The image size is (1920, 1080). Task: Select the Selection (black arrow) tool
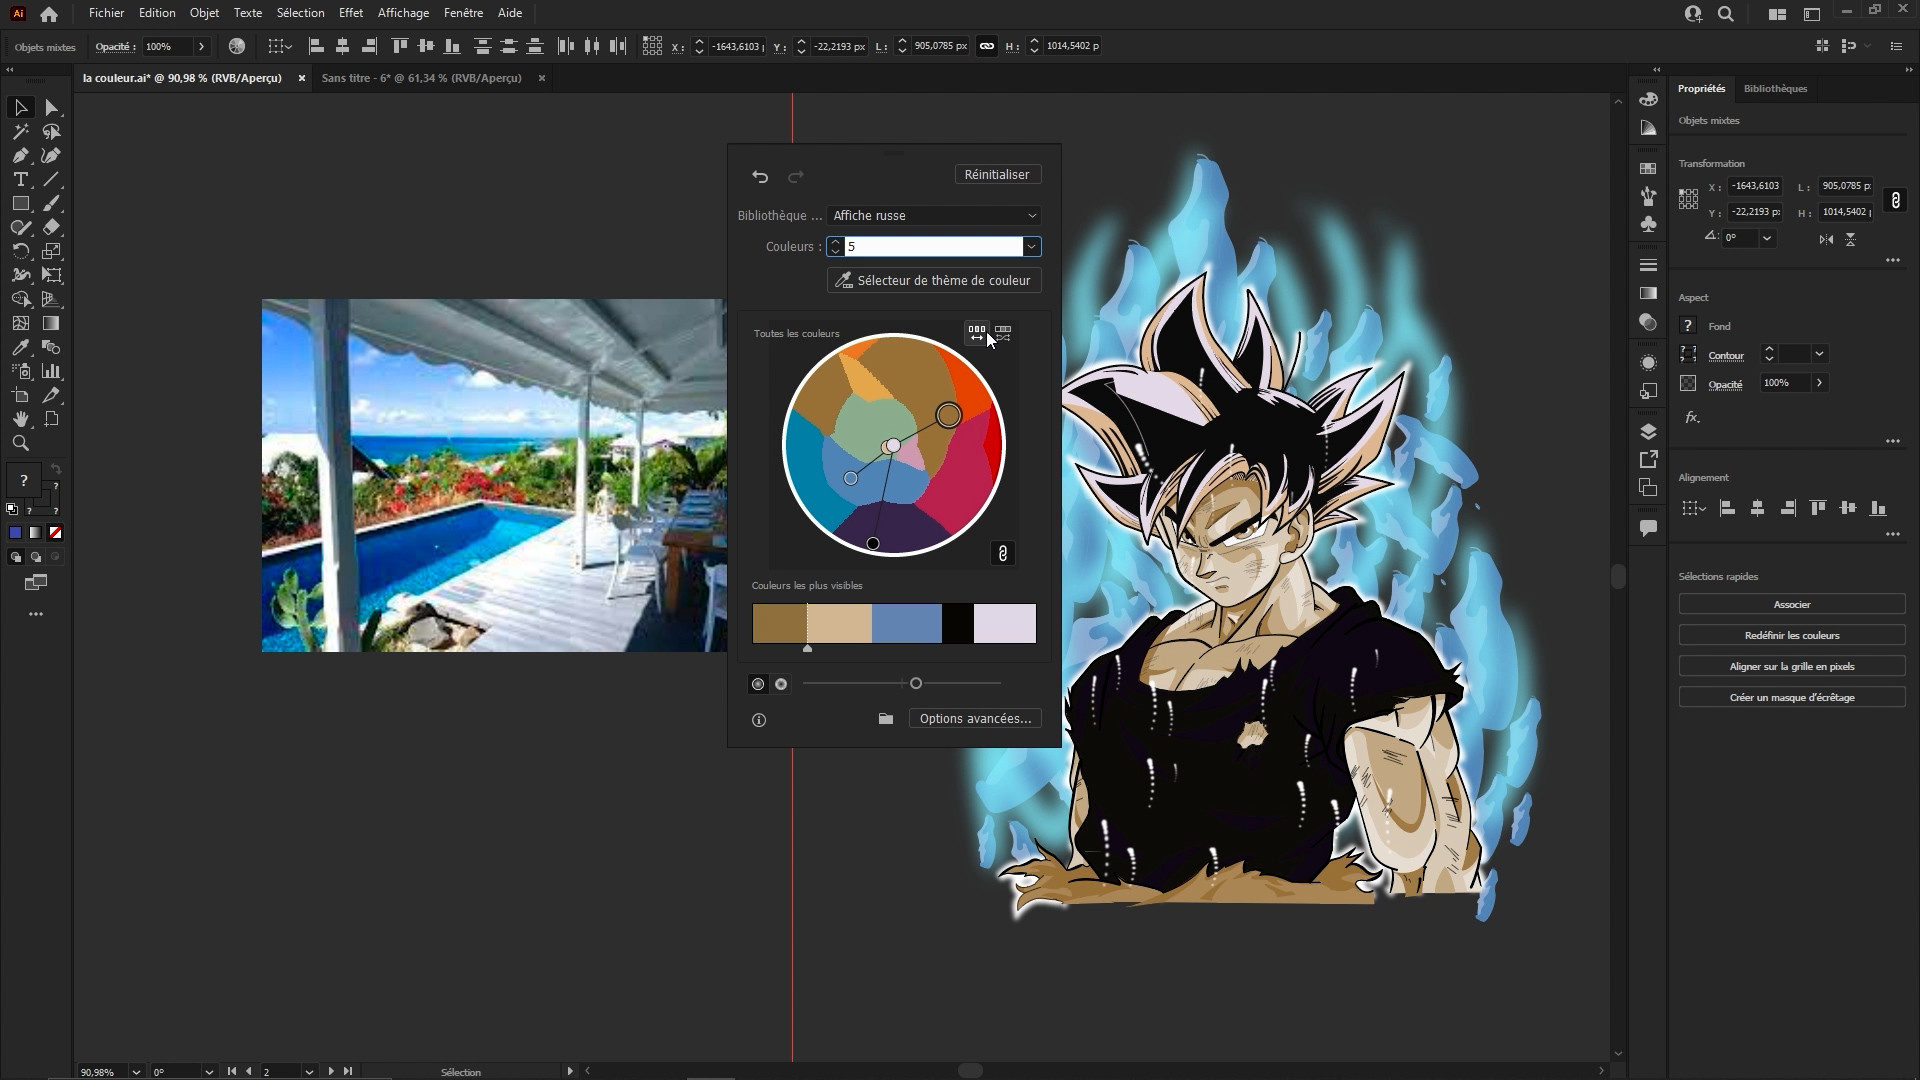(x=20, y=107)
